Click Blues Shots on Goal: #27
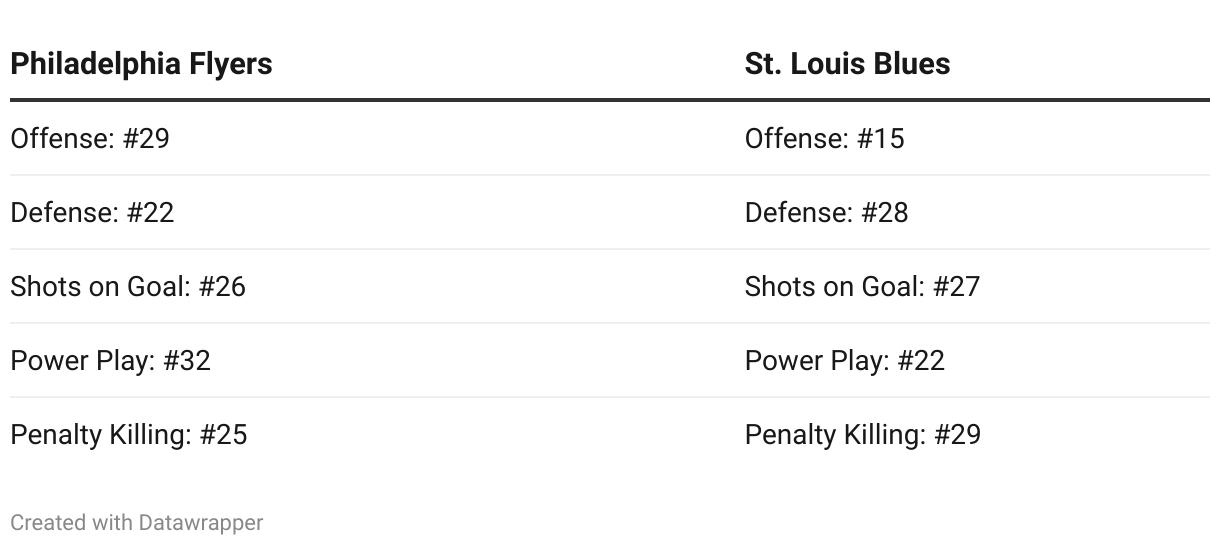Viewport: 1220px width, 546px height. pyautogui.click(x=863, y=286)
